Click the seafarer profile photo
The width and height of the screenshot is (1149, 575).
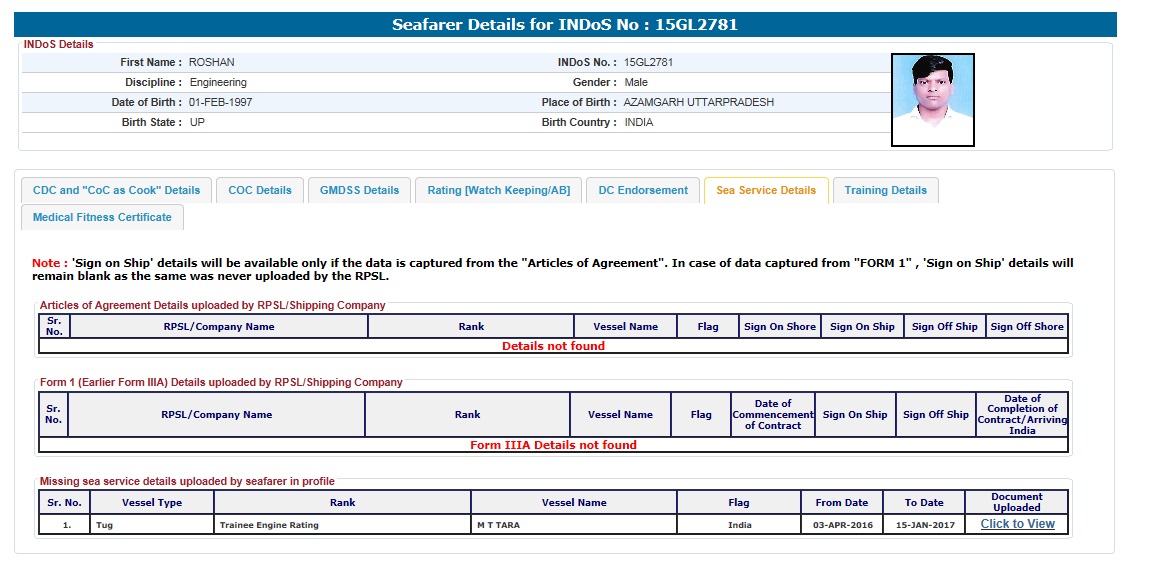(x=932, y=100)
